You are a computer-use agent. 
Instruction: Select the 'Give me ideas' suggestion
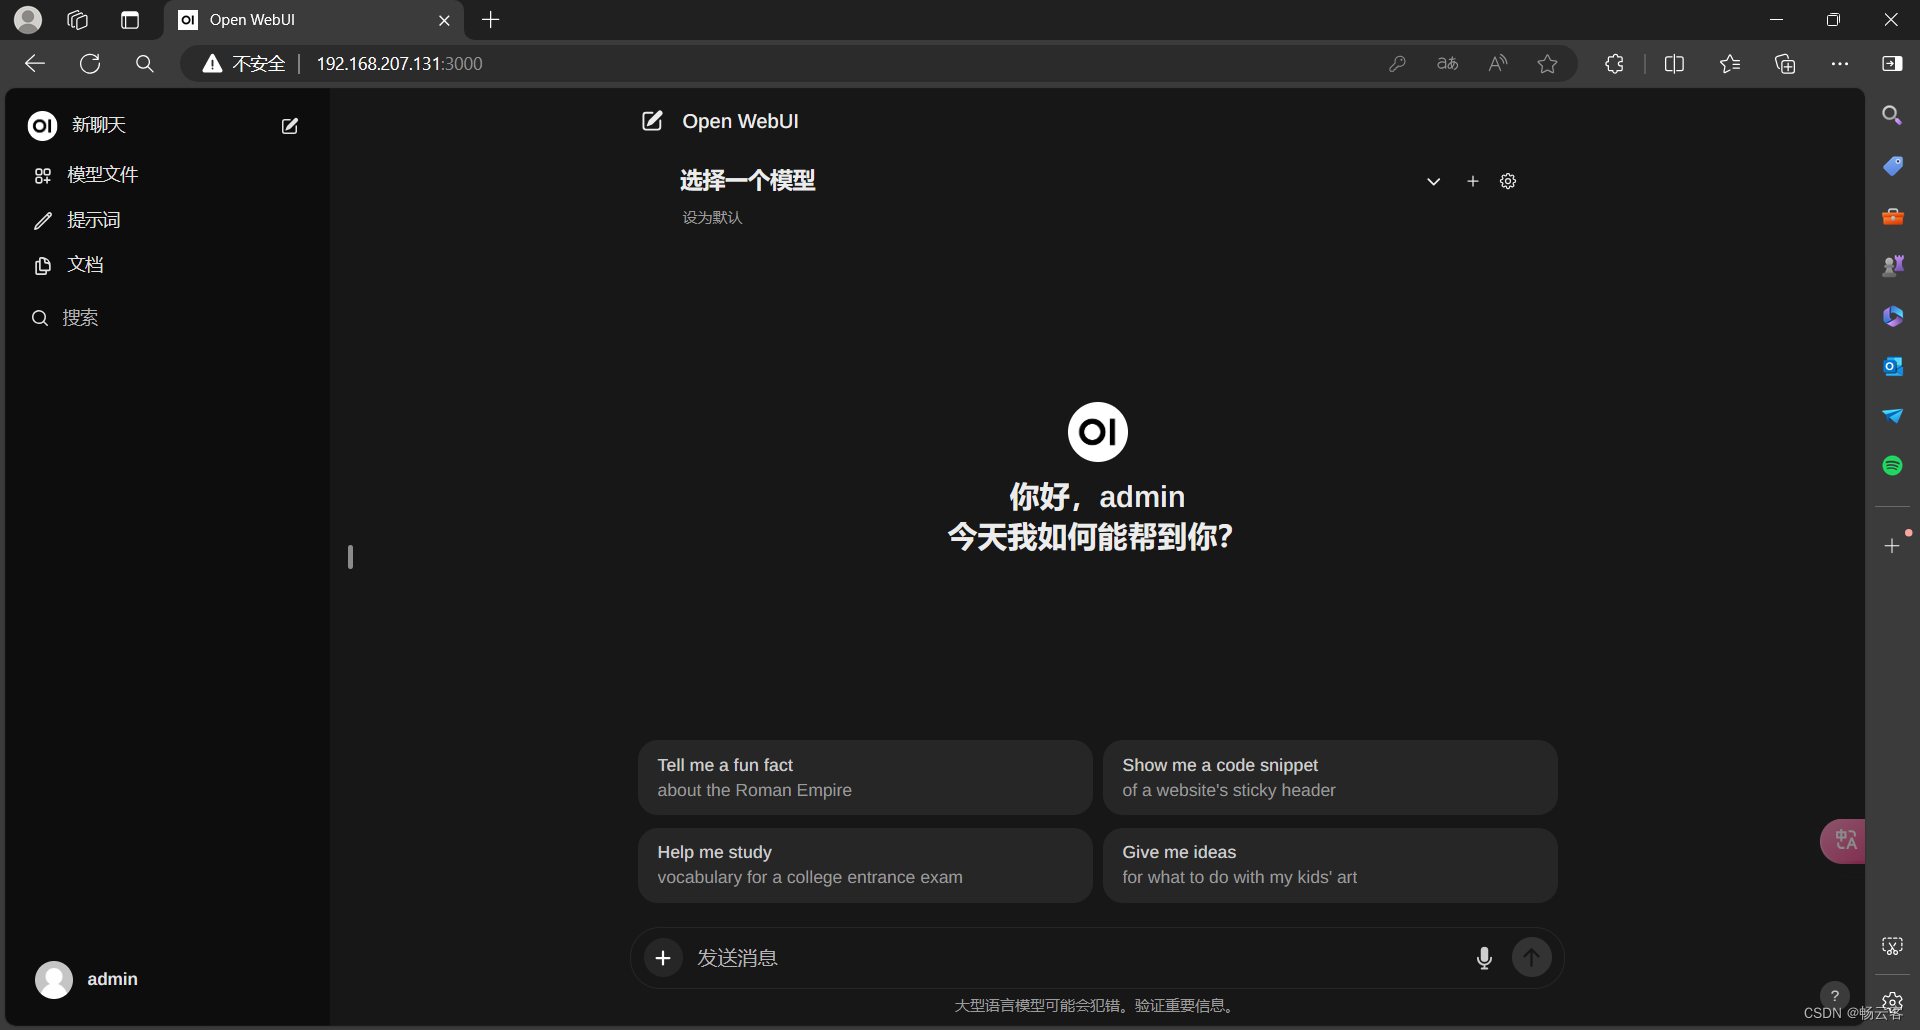tap(1330, 865)
